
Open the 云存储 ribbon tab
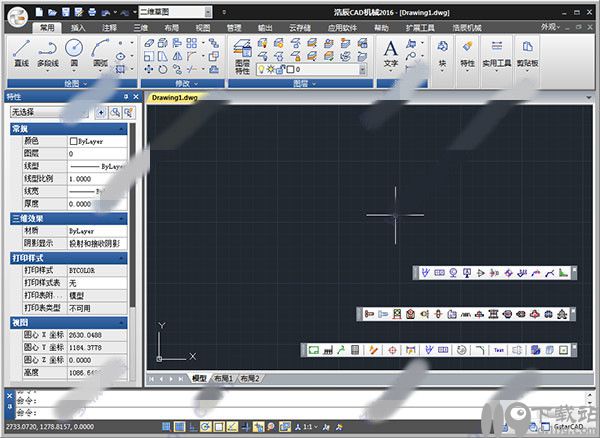click(x=300, y=28)
